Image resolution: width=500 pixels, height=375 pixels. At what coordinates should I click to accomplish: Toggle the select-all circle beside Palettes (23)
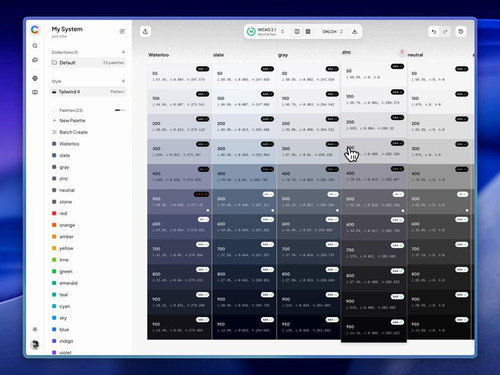point(54,110)
